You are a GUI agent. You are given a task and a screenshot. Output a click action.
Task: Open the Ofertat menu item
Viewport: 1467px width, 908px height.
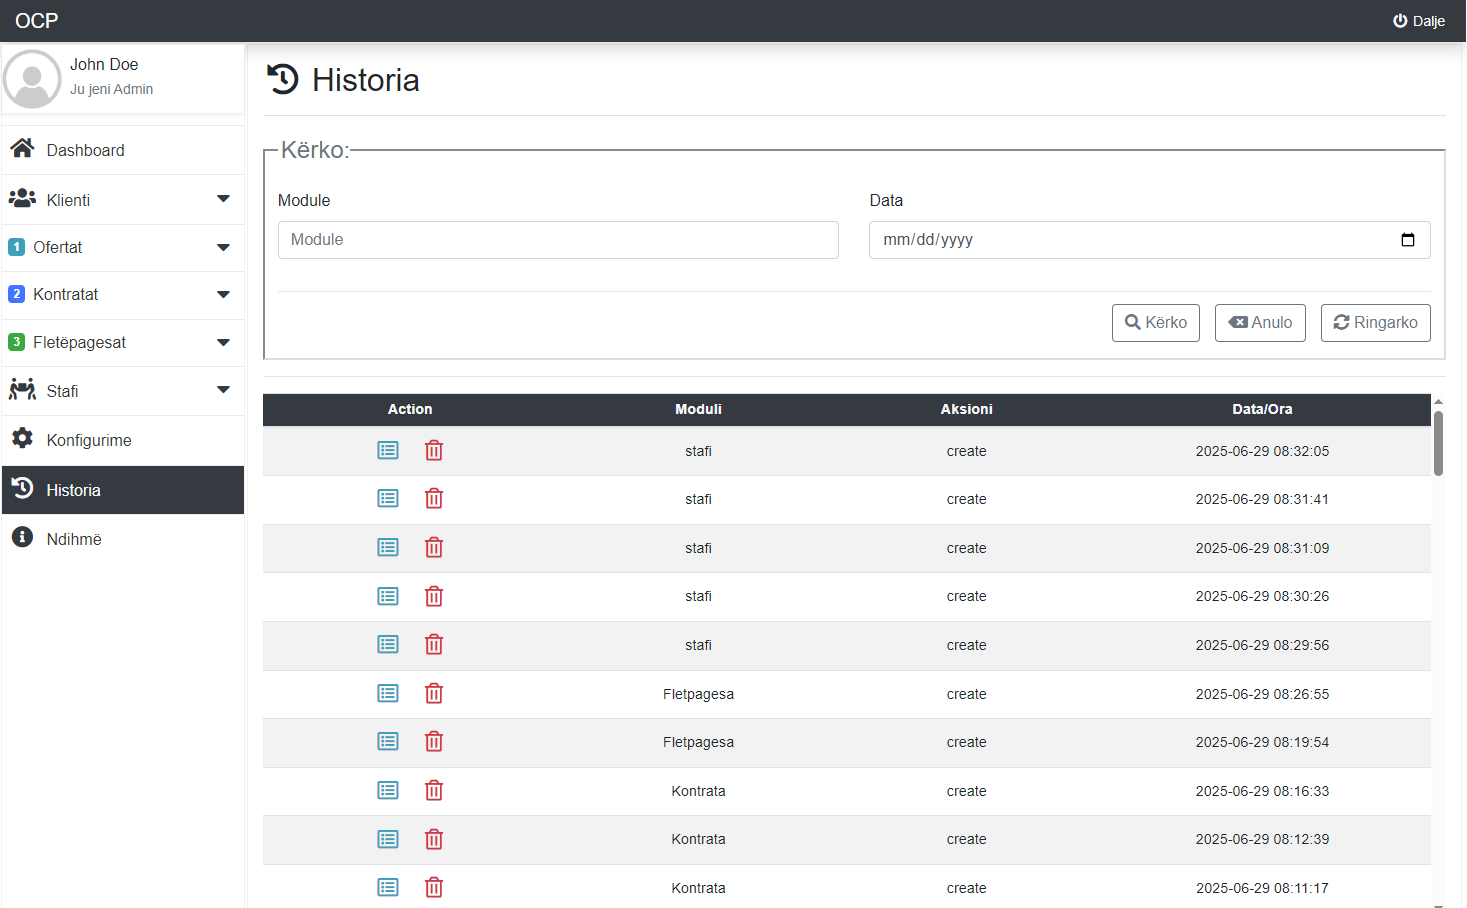[123, 247]
